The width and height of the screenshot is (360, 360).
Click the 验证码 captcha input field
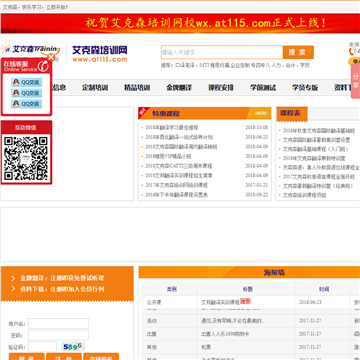tap(42, 347)
